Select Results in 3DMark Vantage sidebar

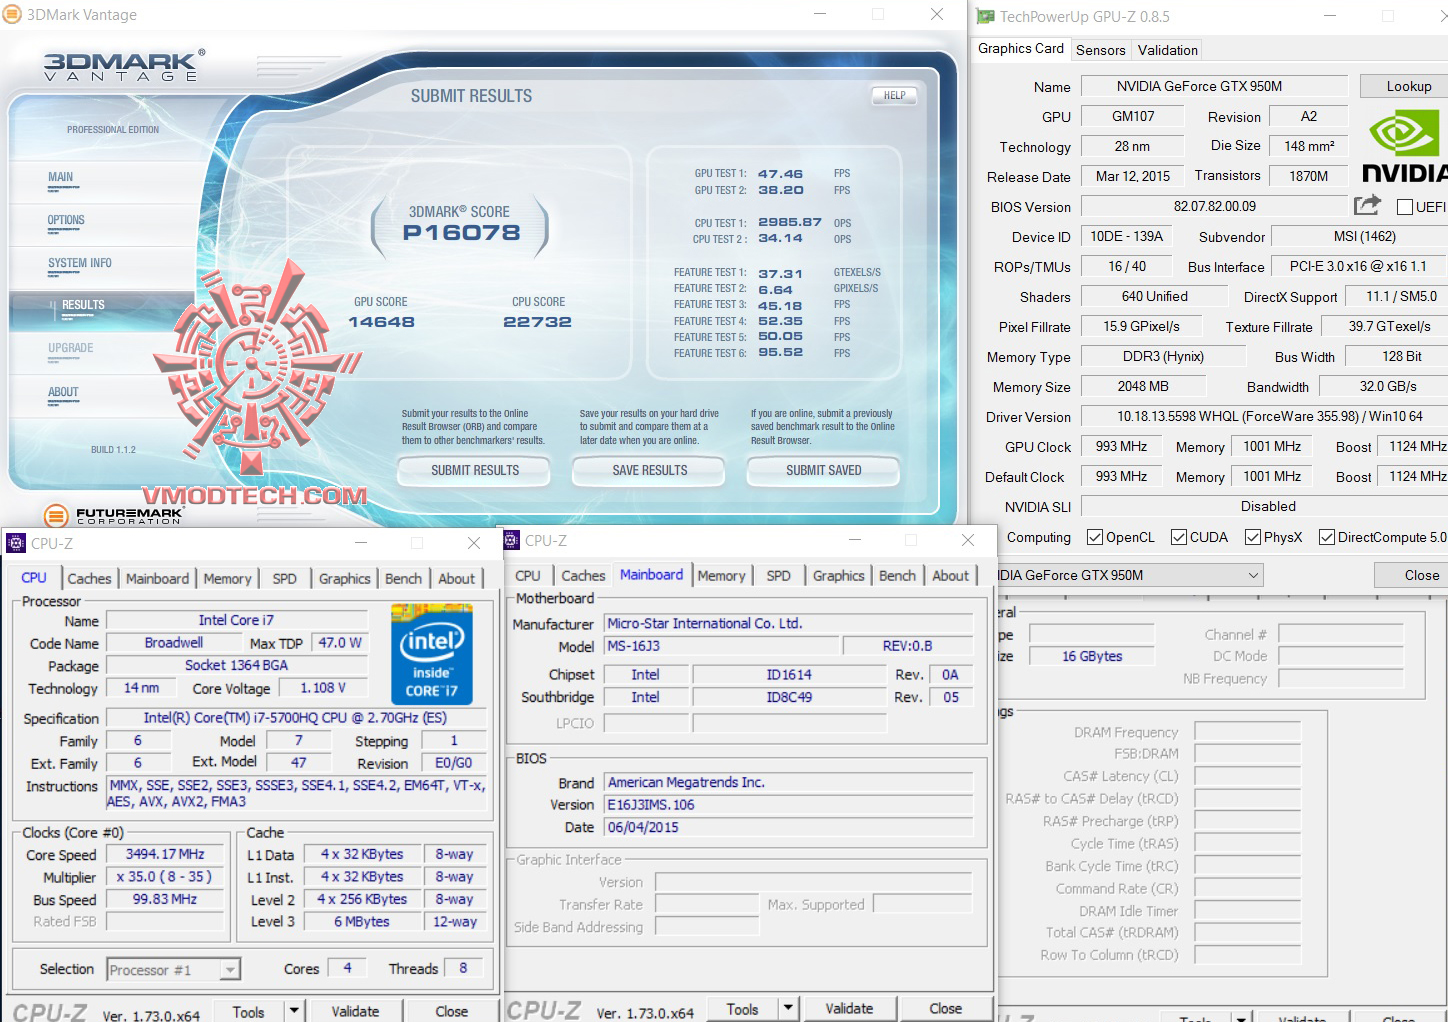(83, 305)
